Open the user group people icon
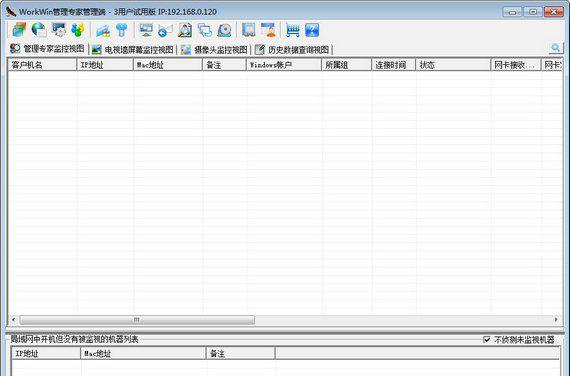The height and width of the screenshot is (376, 570). coord(77,30)
